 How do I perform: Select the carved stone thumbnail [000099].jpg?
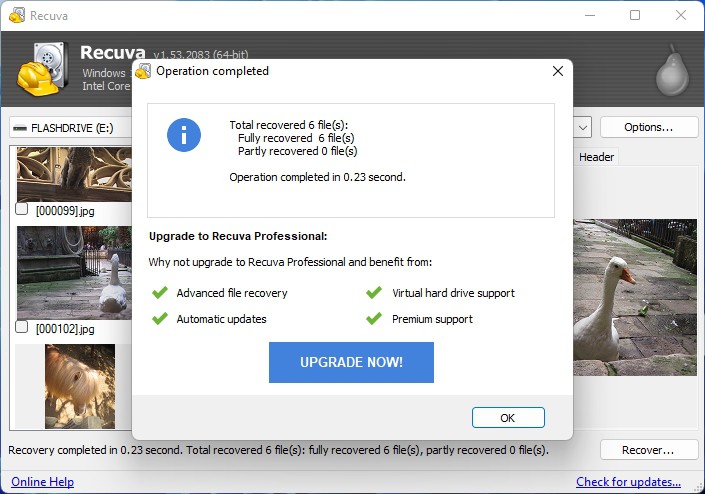coord(74,174)
